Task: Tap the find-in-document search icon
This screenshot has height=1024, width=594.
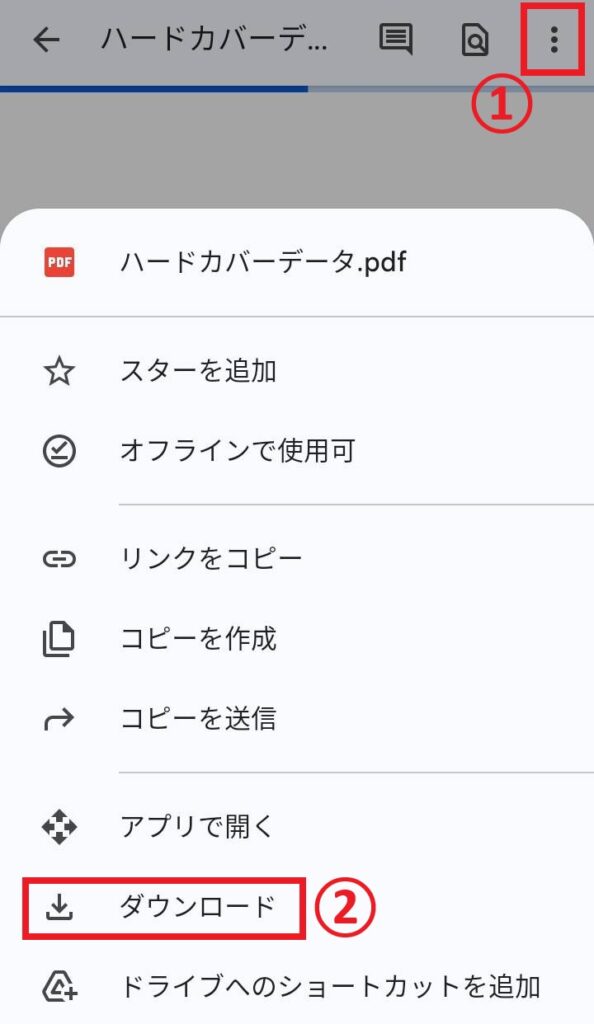Action: pyautogui.click(x=475, y=41)
